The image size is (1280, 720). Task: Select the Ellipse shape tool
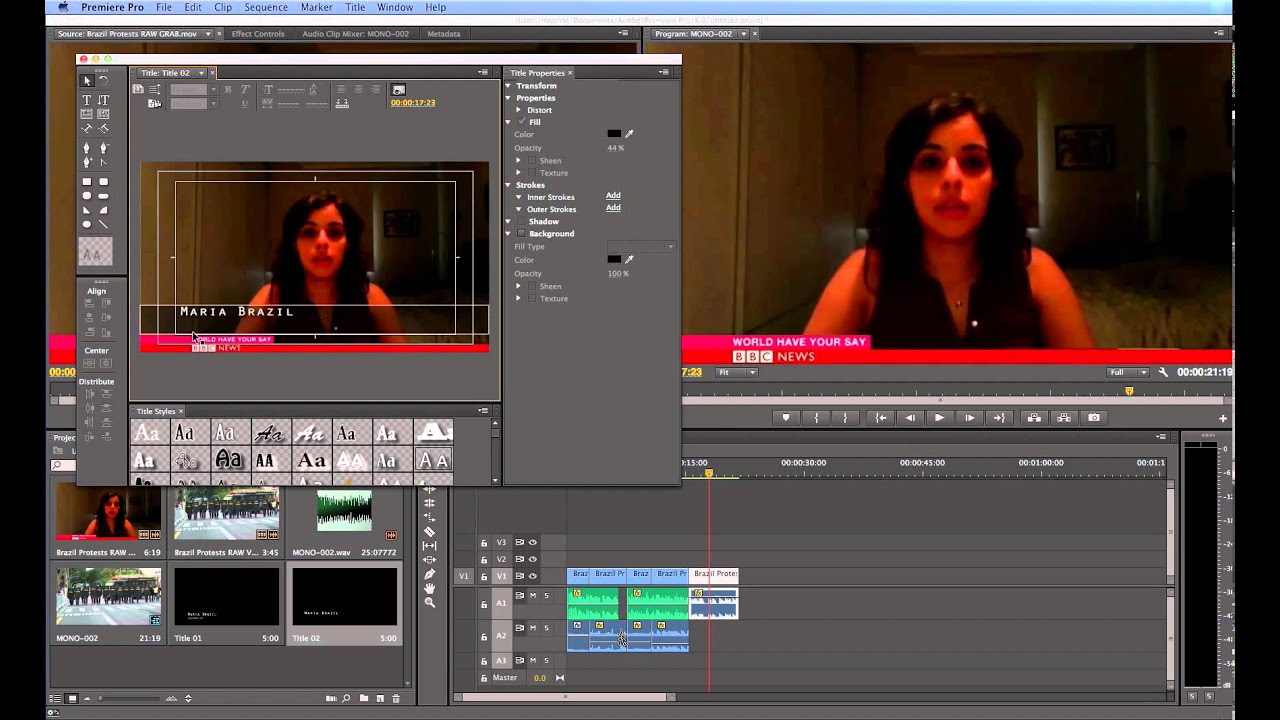tap(87, 224)
